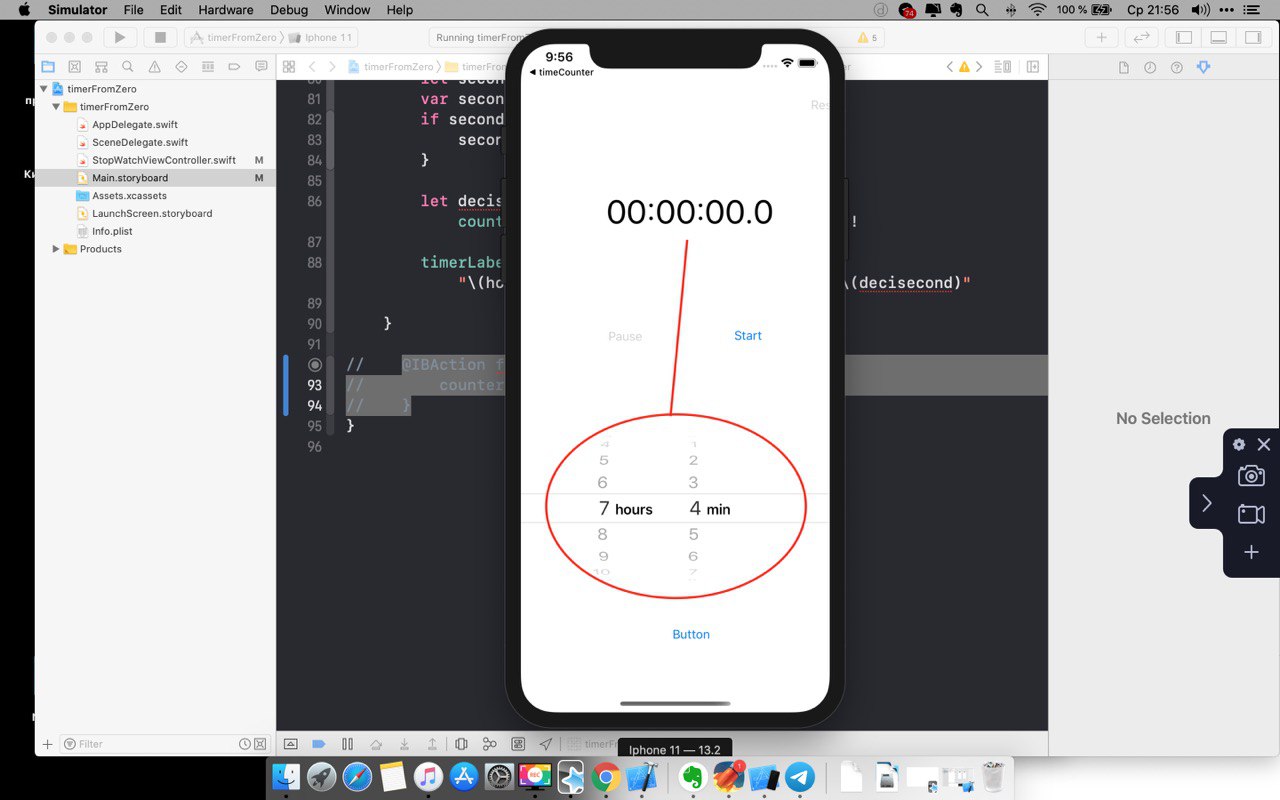The height and width of the screenshot is (800, 1280).
Task: Toggle the debug area panel visibility
Action: [x=1218, y=37]
